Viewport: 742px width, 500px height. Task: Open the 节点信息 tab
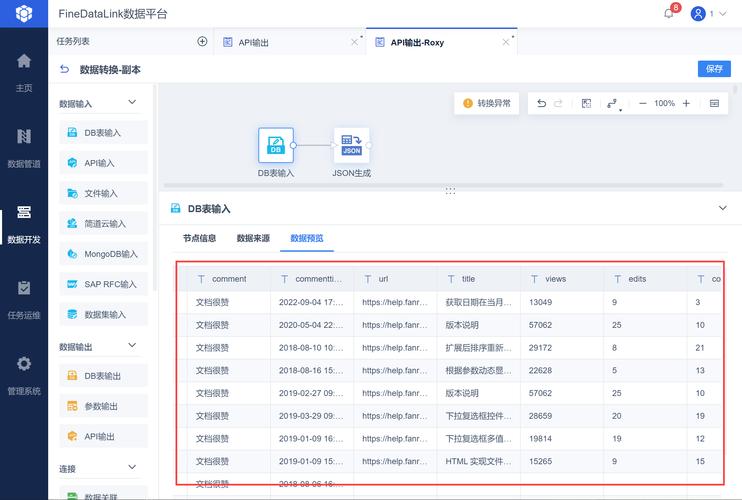click(x=200, y=238)
